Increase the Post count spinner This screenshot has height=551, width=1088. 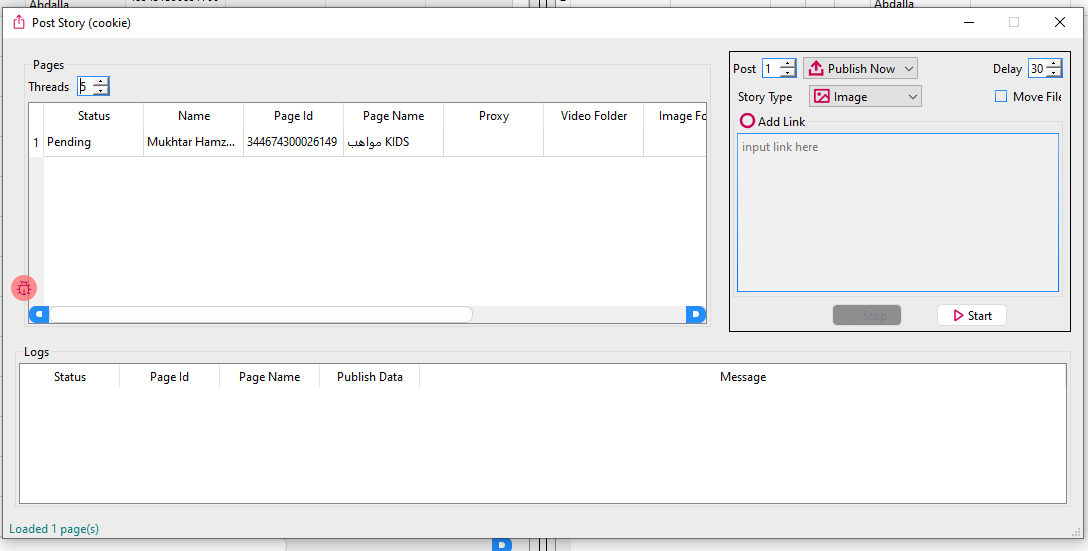coord(788,64)
